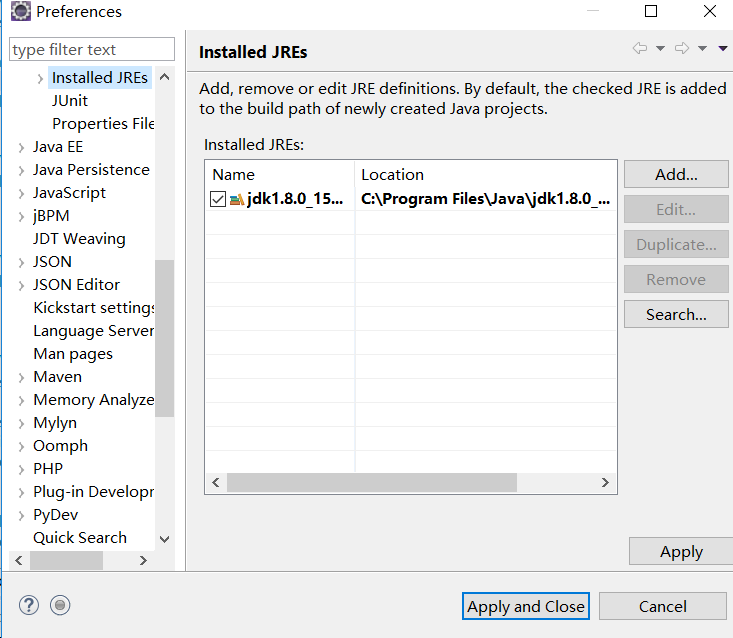Image resolution: width=733 pixels, height=638 pixels.
Task: Expand the Installed JREs tree node
Action: click(40, 79)
